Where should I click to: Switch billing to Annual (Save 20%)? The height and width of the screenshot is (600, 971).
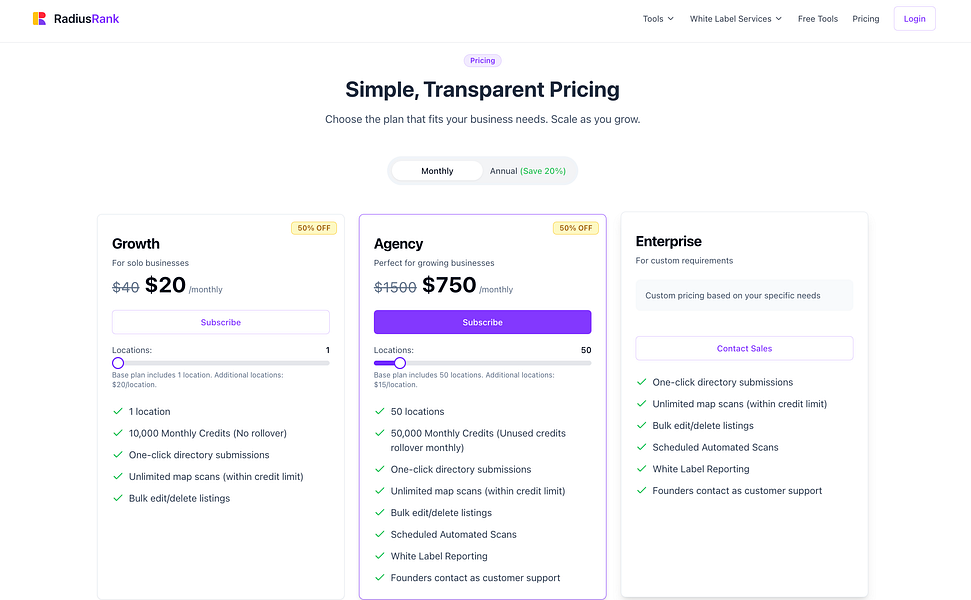pos(527,171)
